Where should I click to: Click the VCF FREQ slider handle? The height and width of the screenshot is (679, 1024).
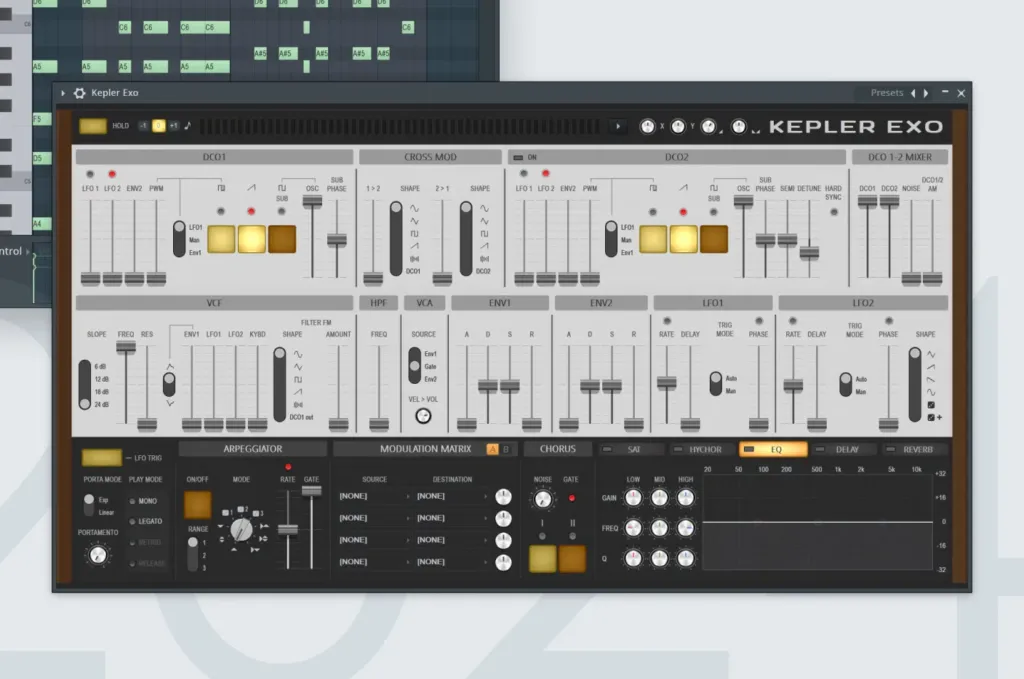pyautogui.click(x=126, y=347)
